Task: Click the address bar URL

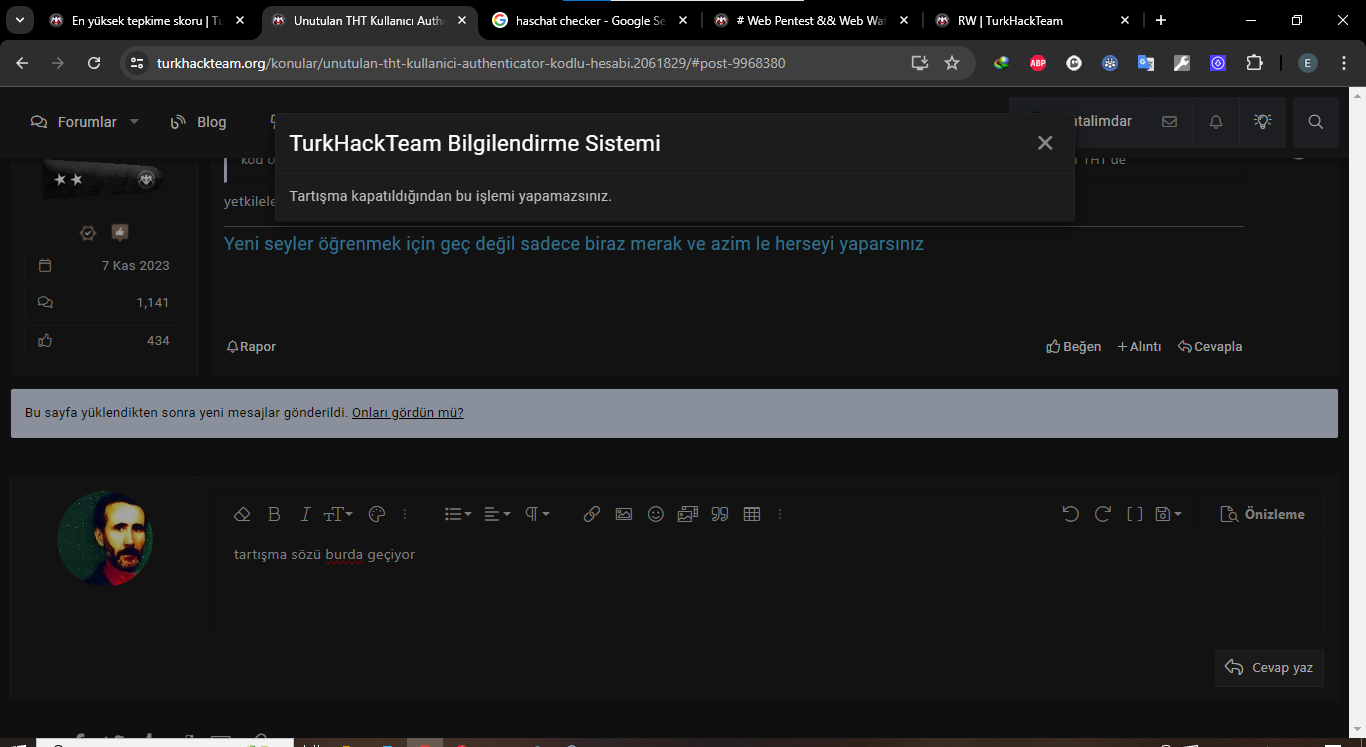Action: tap(471, 63)
